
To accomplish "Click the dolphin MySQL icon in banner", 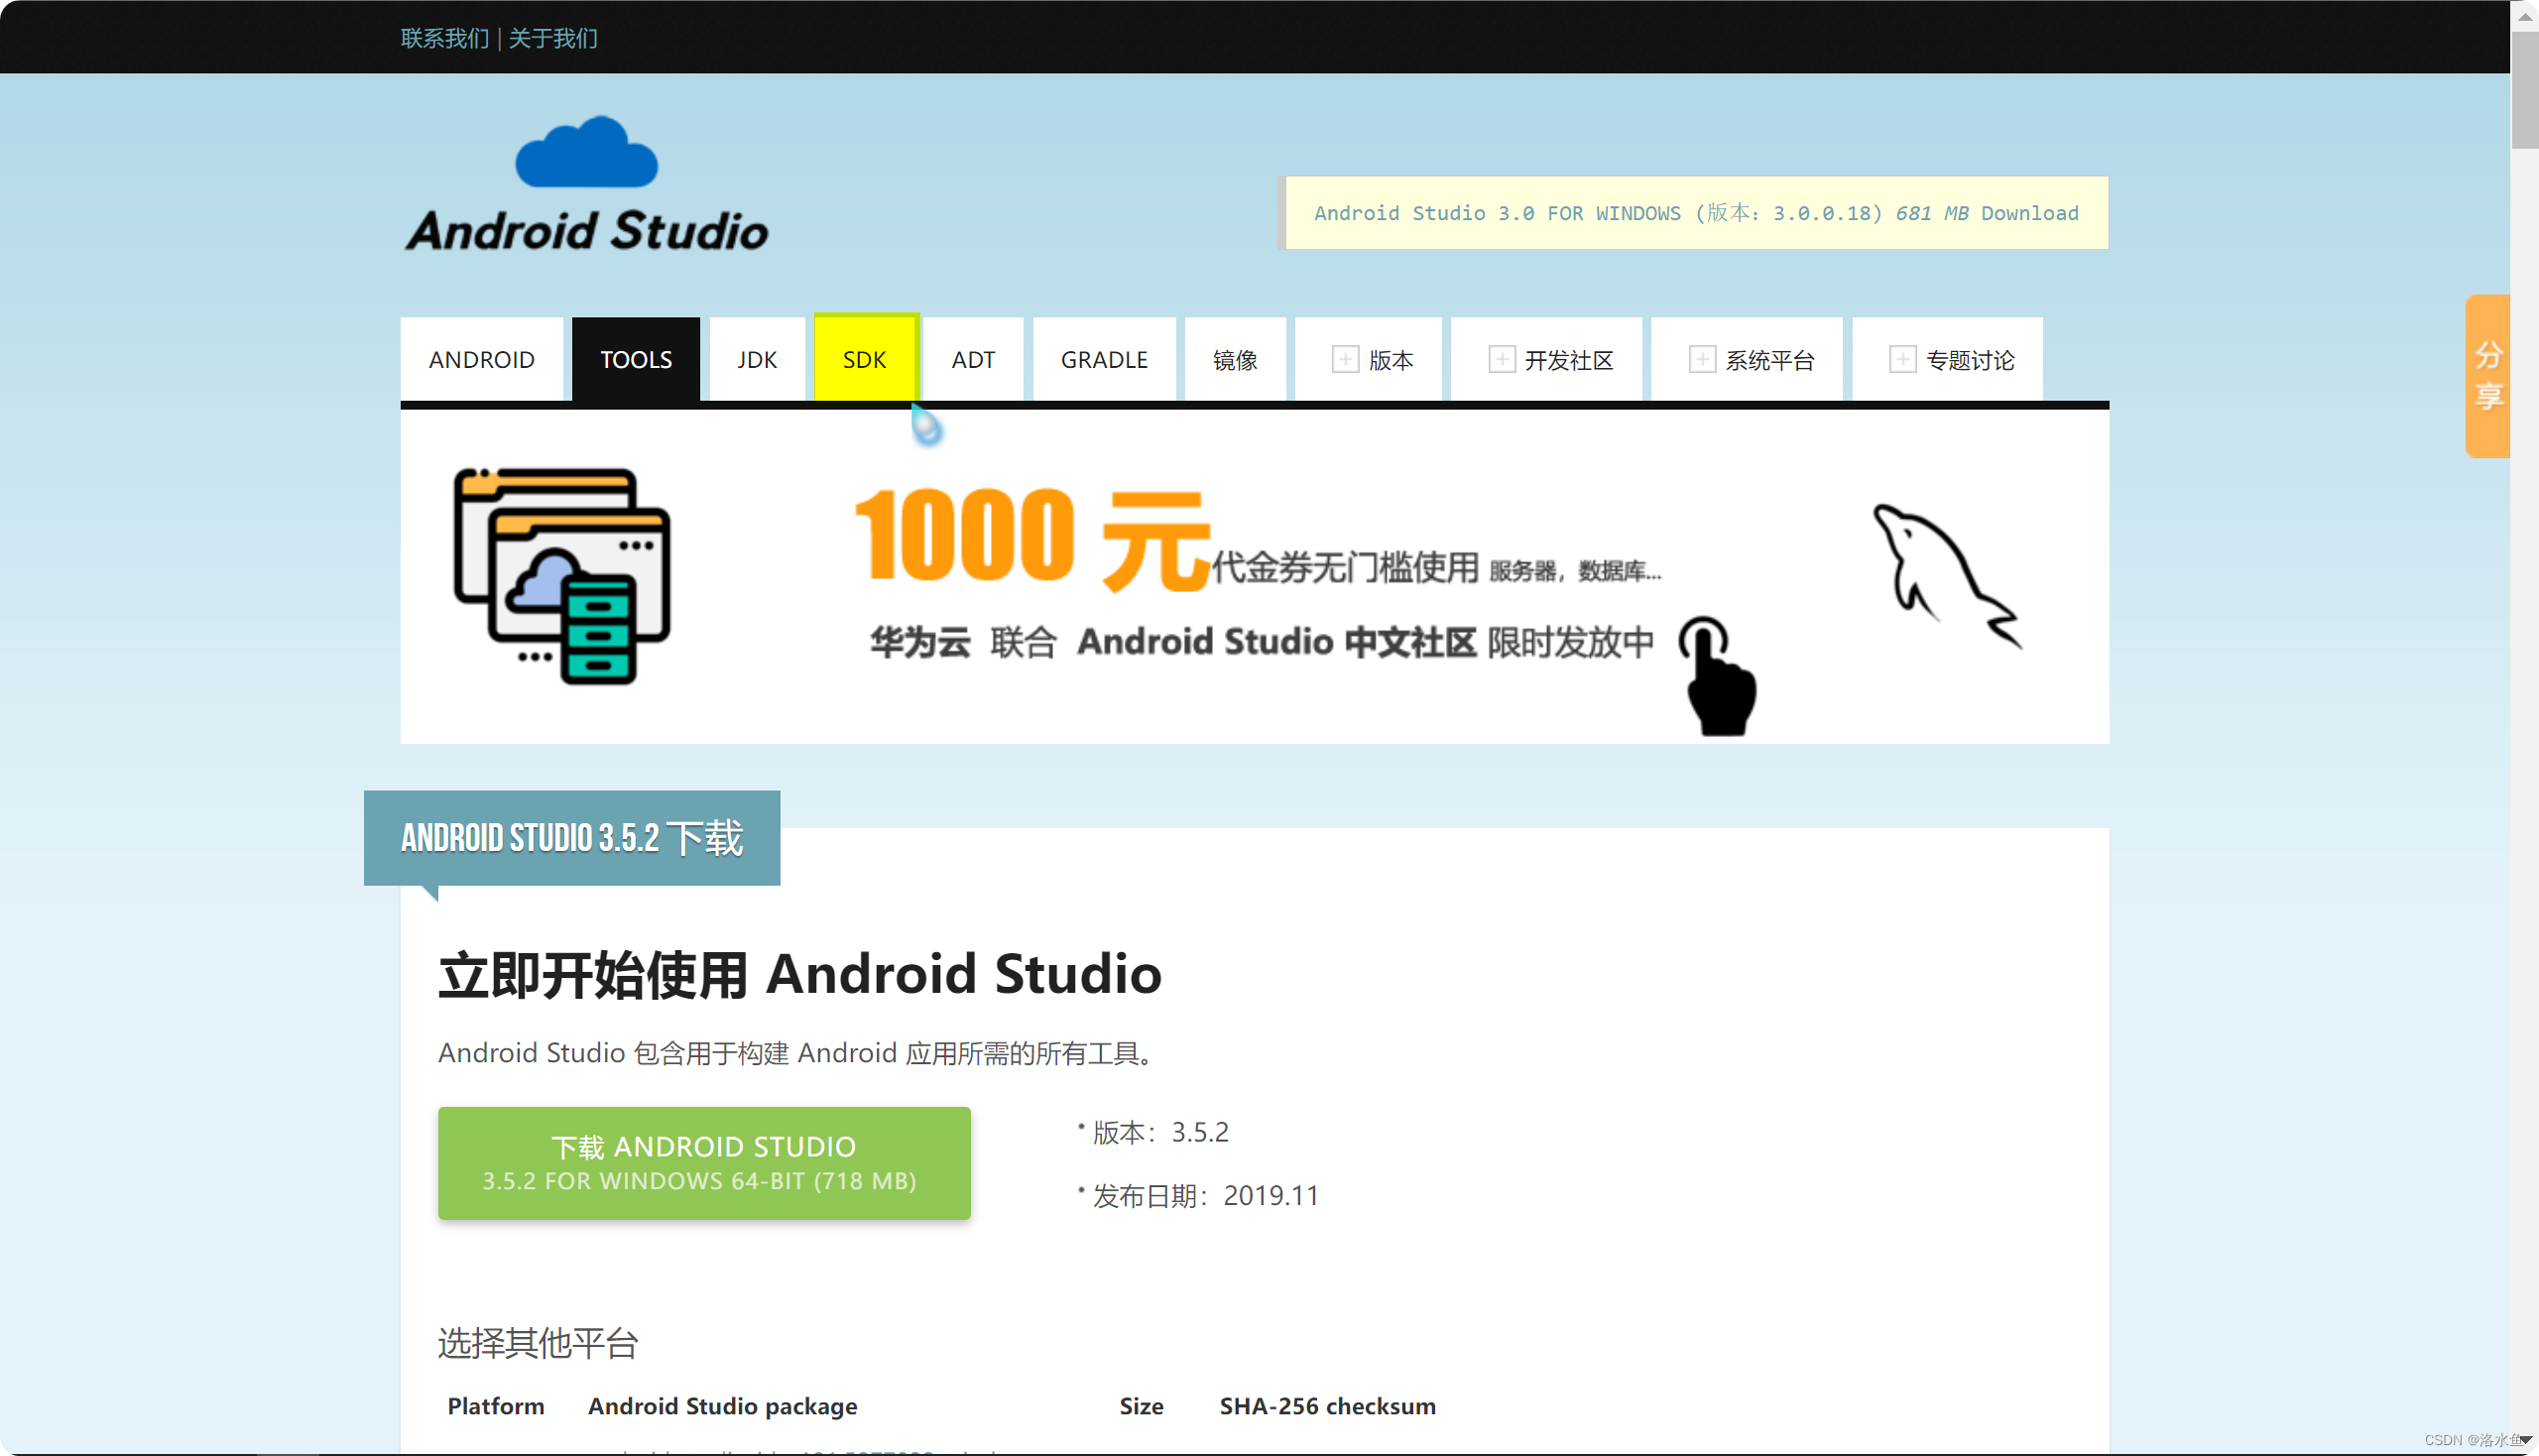I will (1946, 576).
